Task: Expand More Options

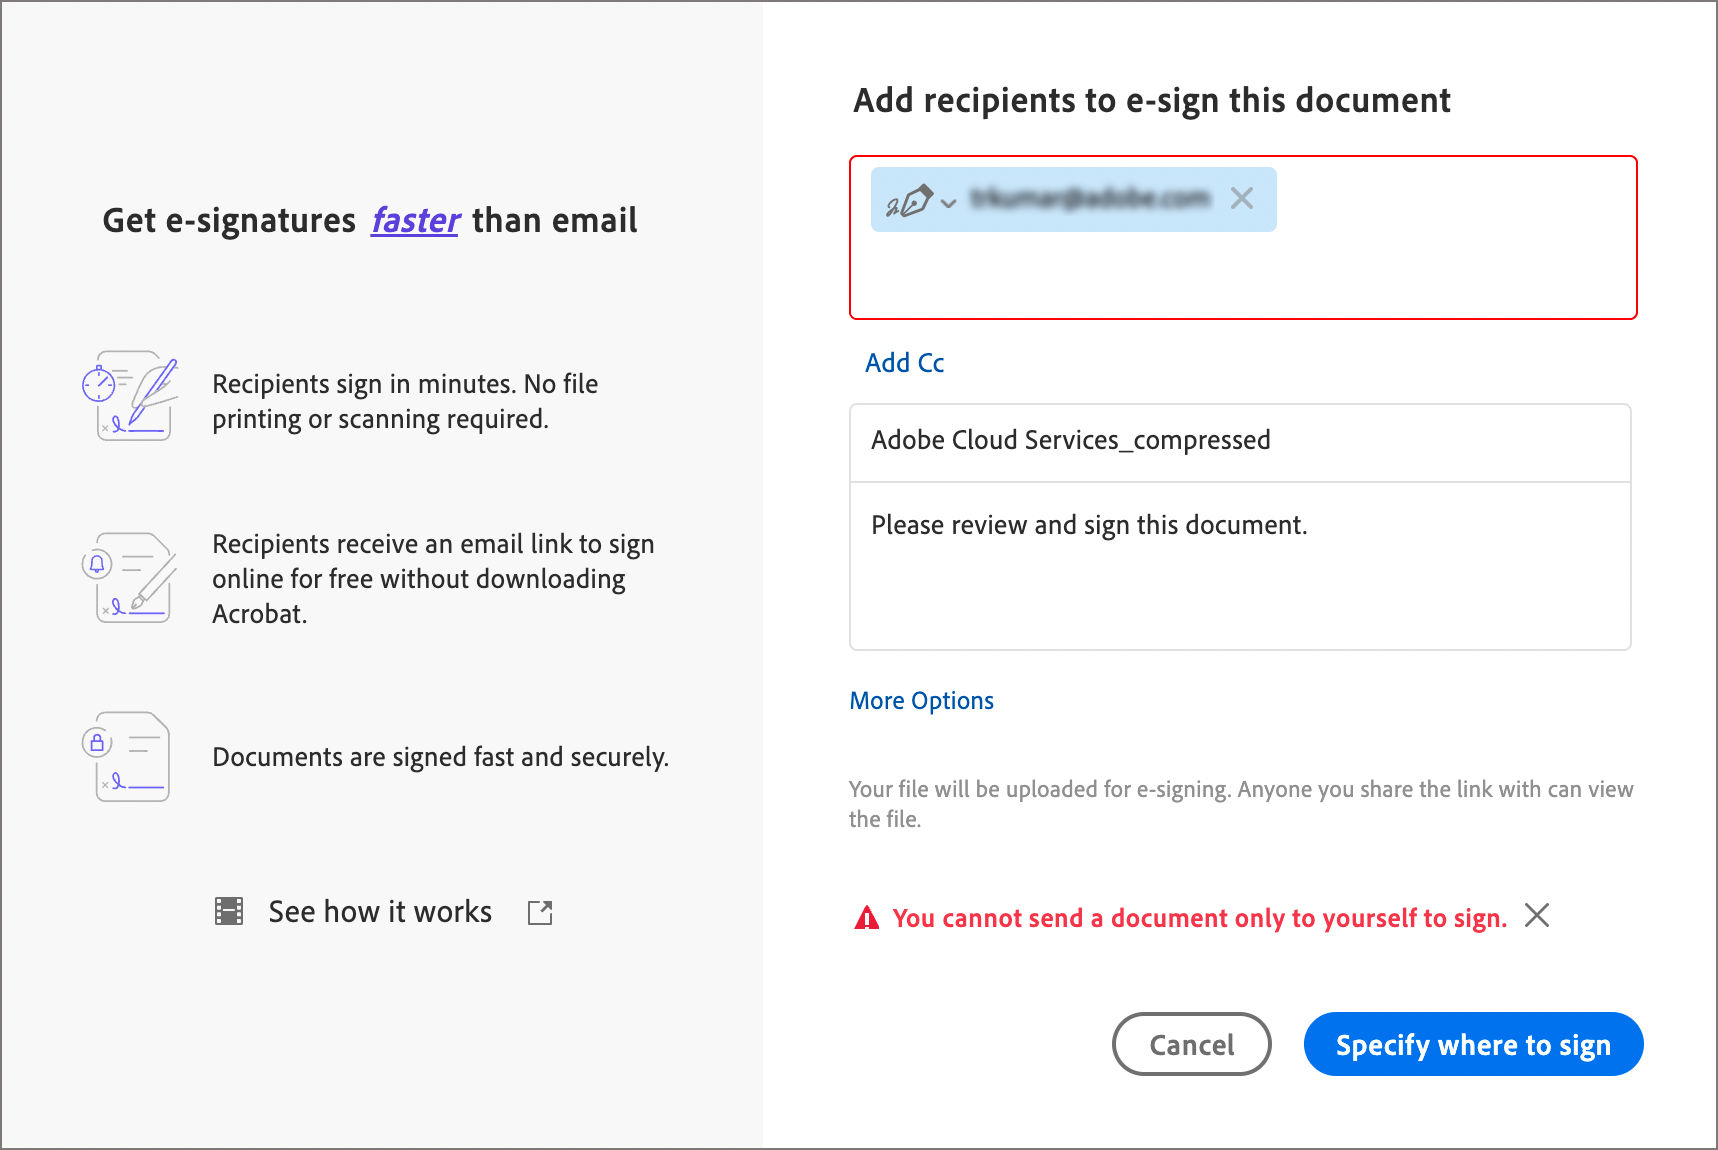Action: pyautogui.click(x=920, y=700)
